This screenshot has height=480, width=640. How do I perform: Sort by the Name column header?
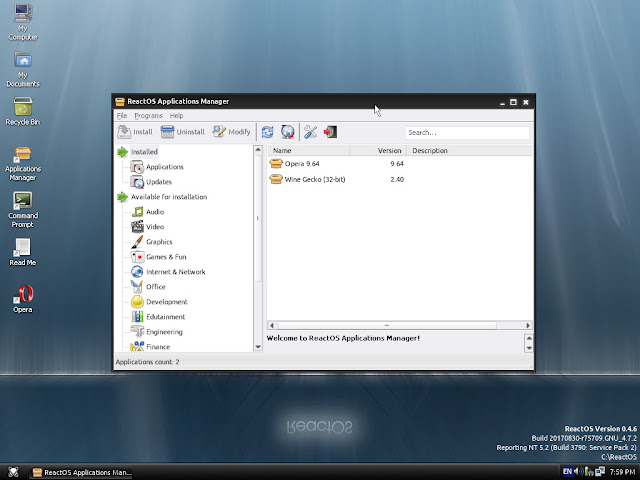click(309, 151)
